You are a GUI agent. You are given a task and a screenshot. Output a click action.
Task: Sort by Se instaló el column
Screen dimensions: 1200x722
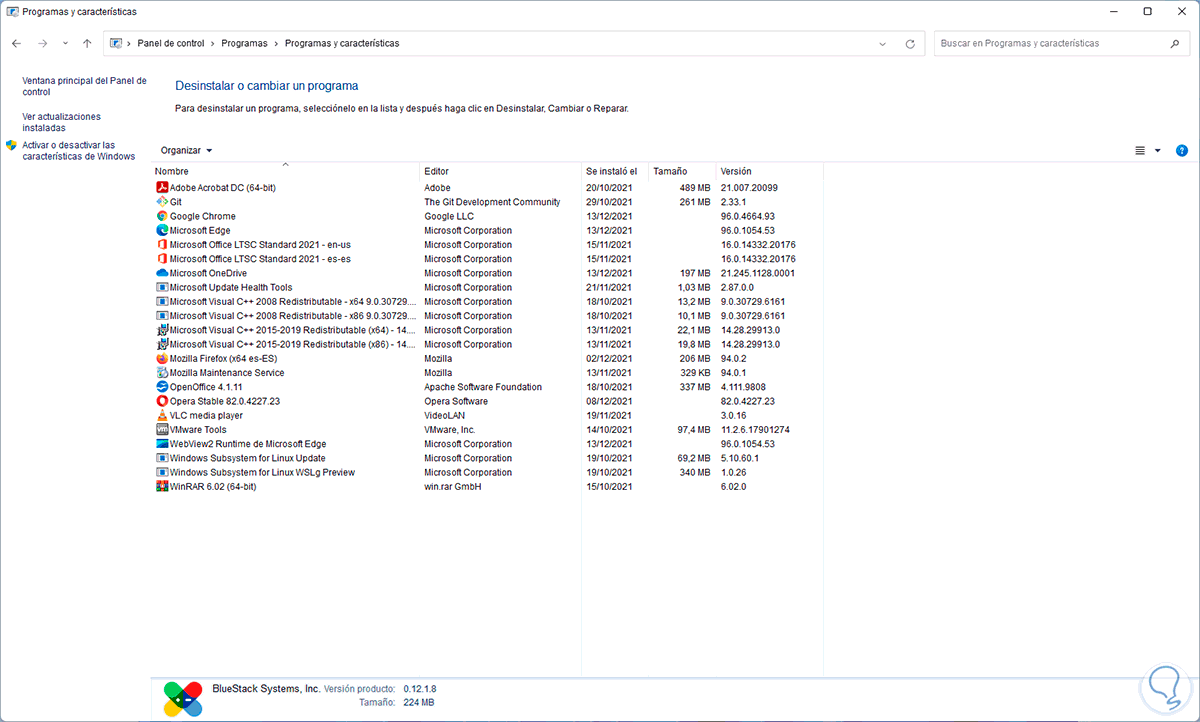(x=615, y=172)
